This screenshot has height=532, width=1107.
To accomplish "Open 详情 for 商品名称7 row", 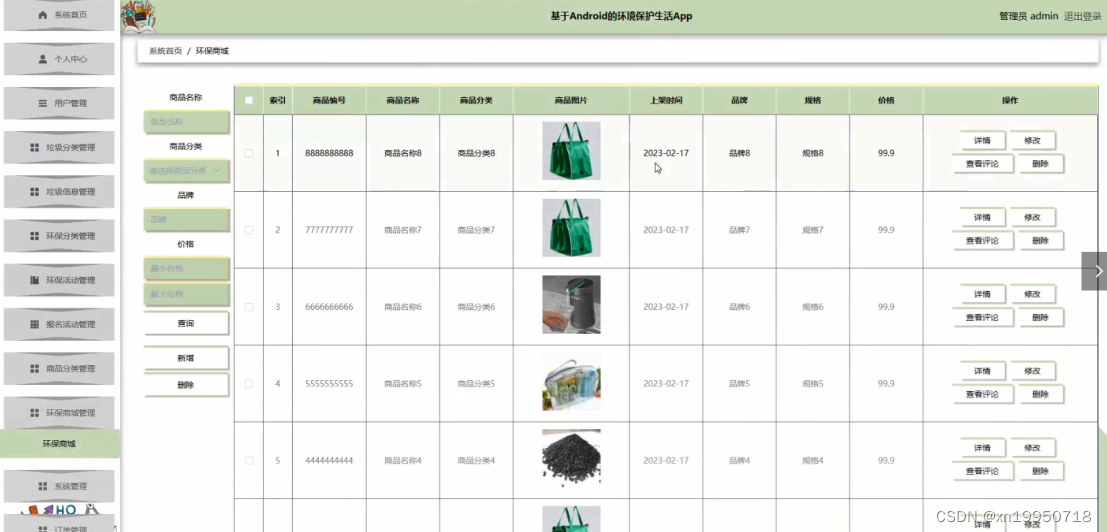I will (982, 217).
